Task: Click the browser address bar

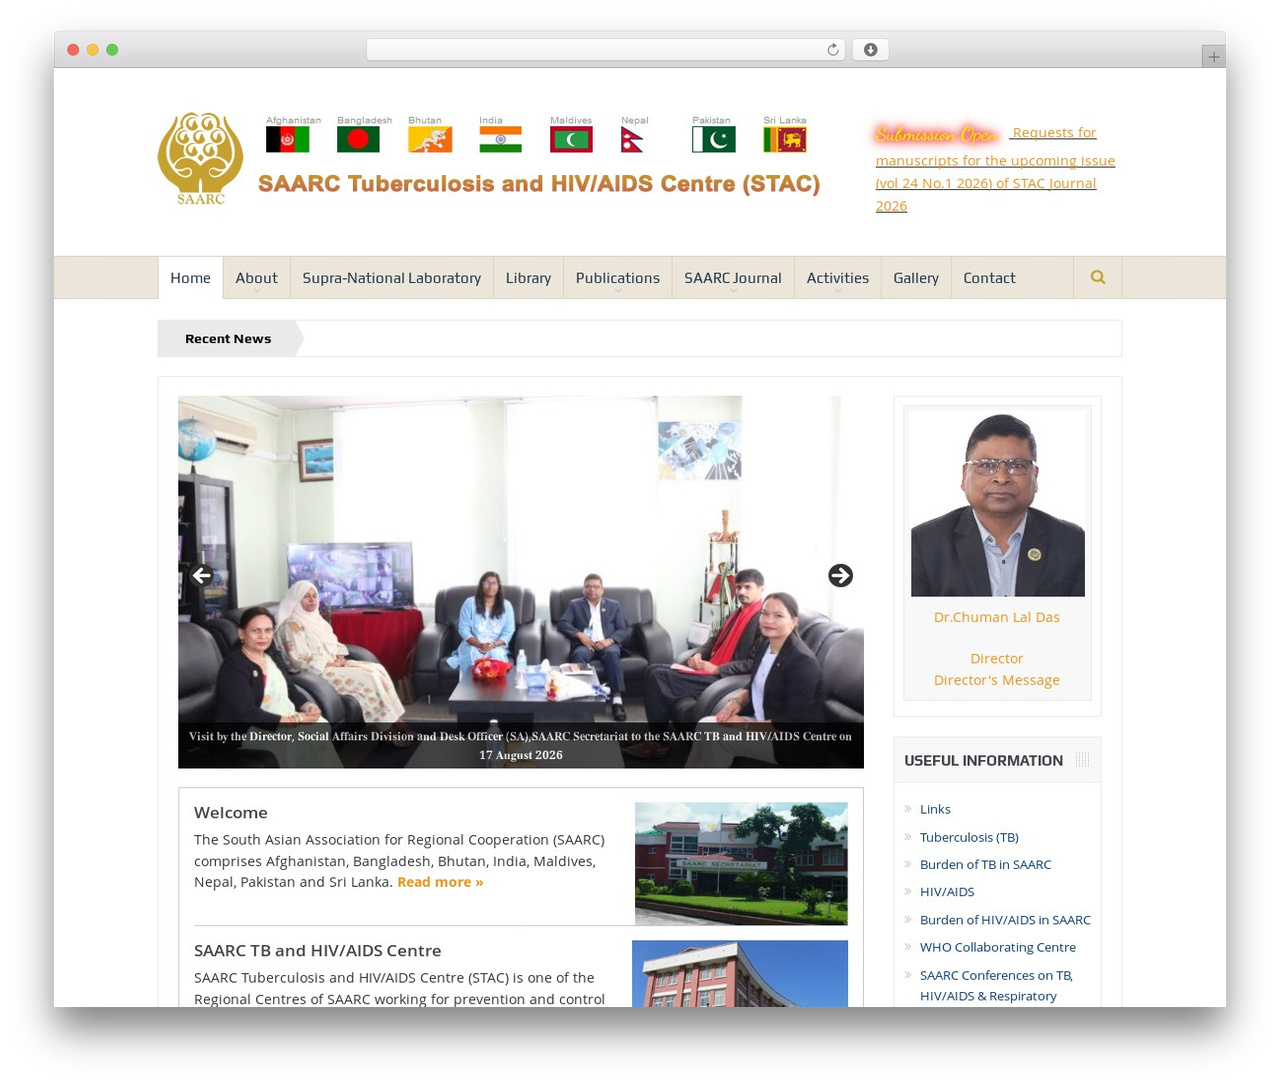Action: point(605,50)
